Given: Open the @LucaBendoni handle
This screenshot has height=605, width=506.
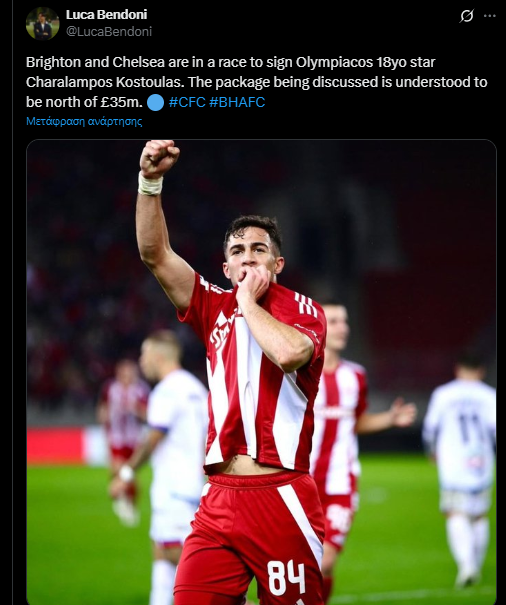Looking at the screenshot, I should (x=109, y=31).
